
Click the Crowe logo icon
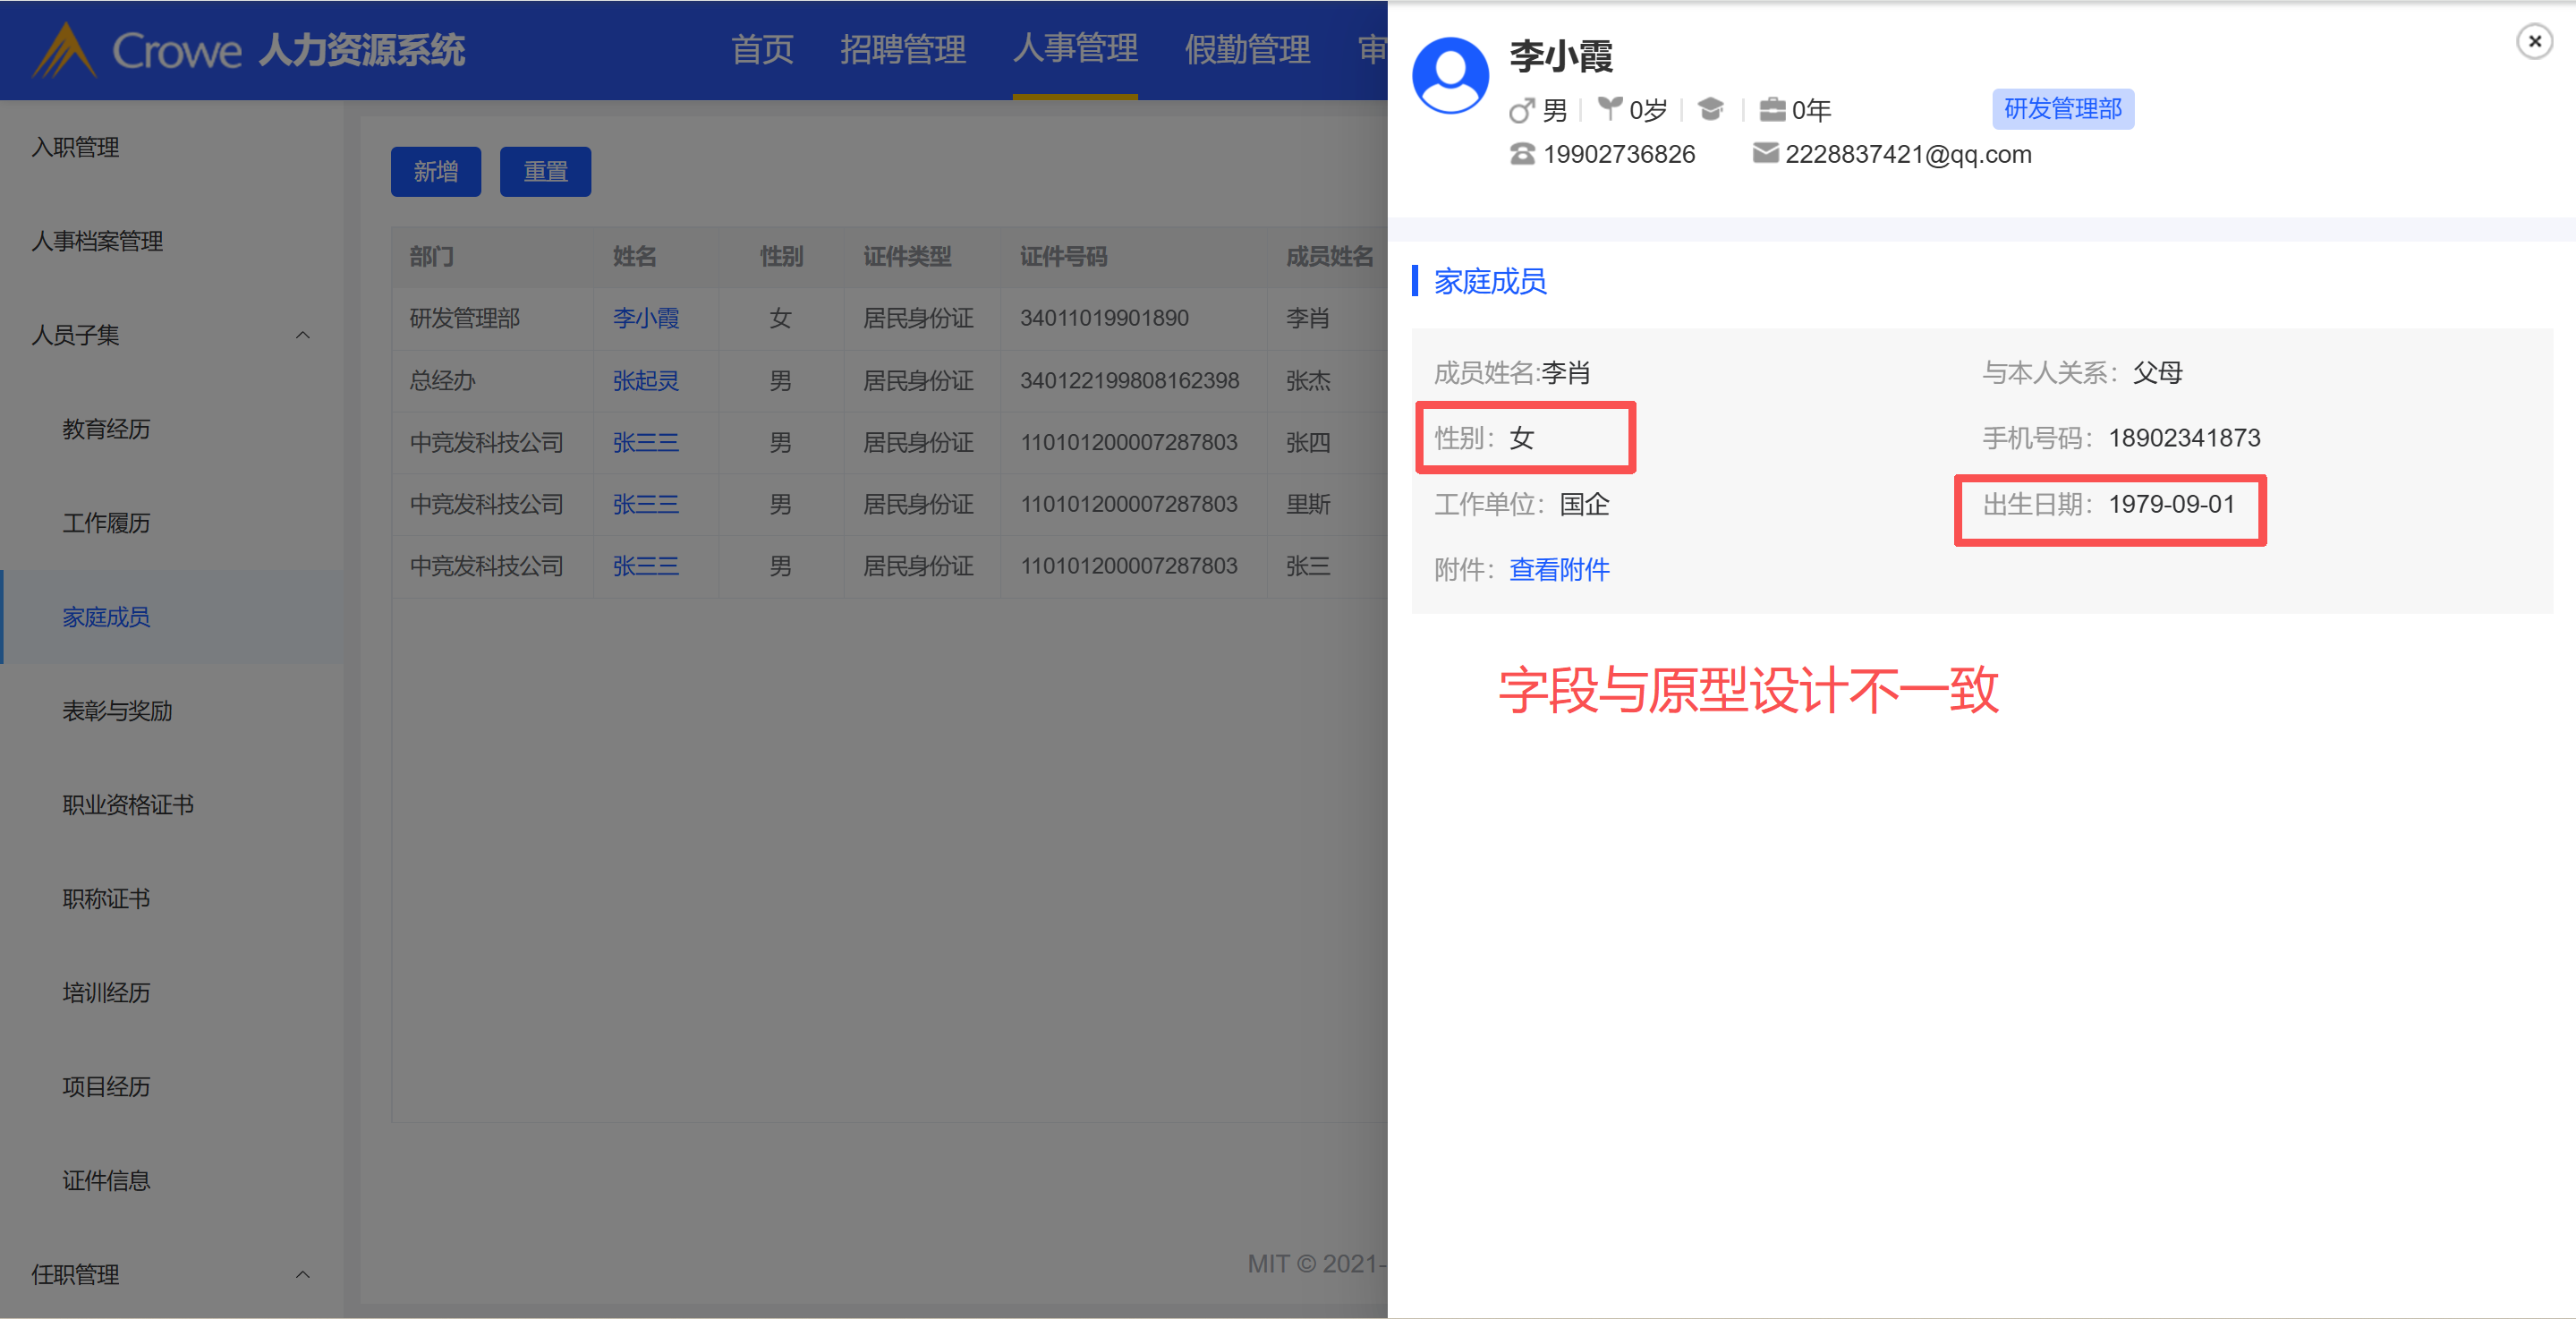[64, 50]
